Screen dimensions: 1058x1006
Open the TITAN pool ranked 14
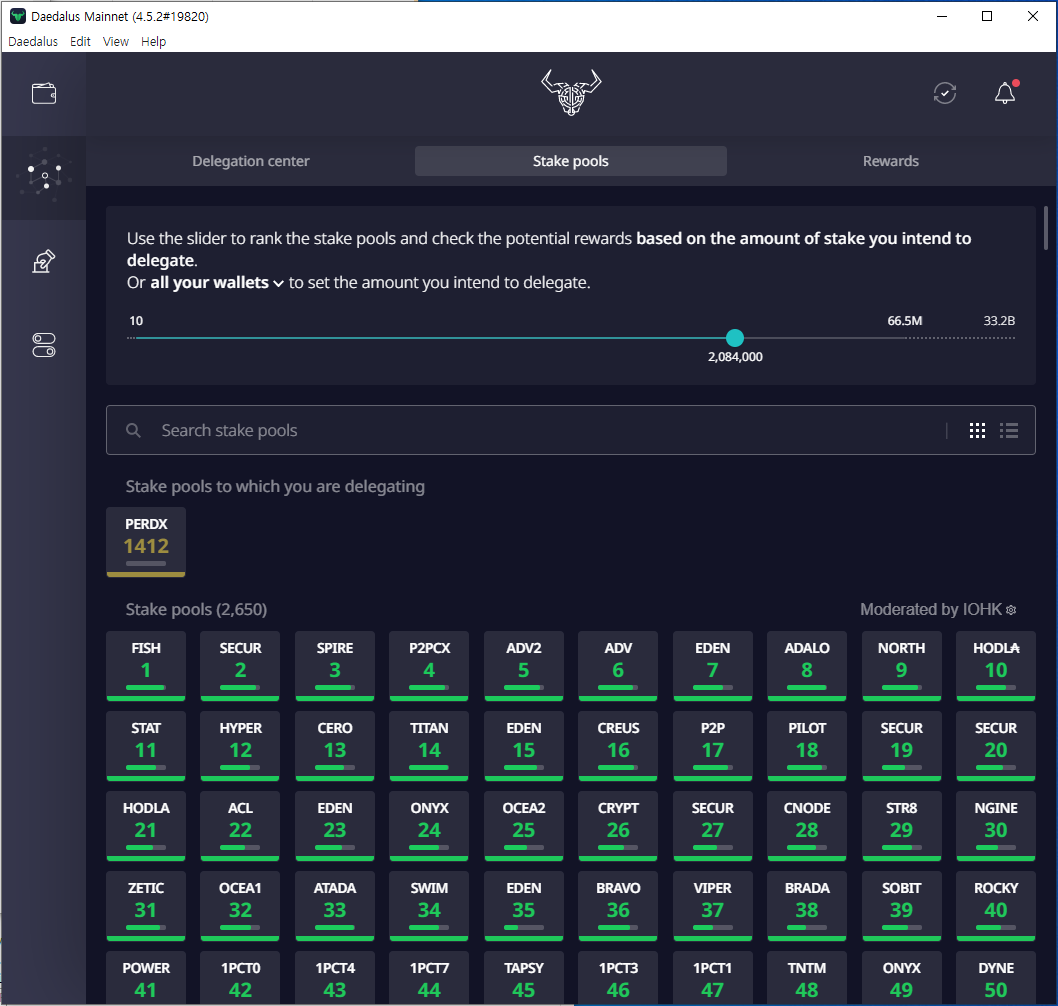tap(429, 746)
